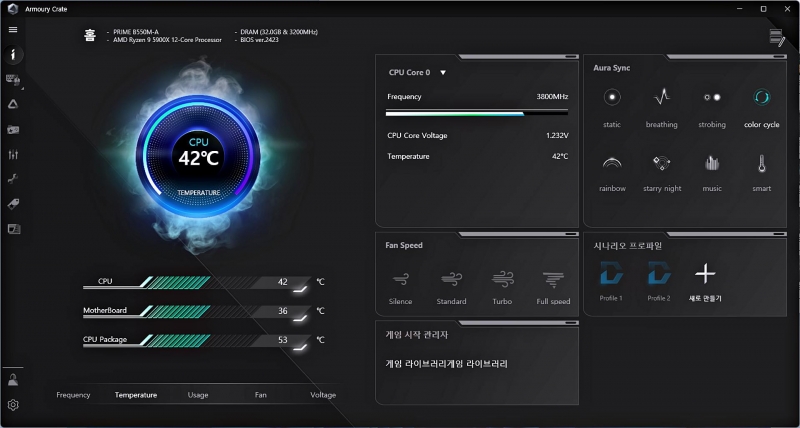Image resolution: width=800 pixels, height=428 pixels.
Task: Pick the smart temperature lighting effect
Action: pos(762,163)
